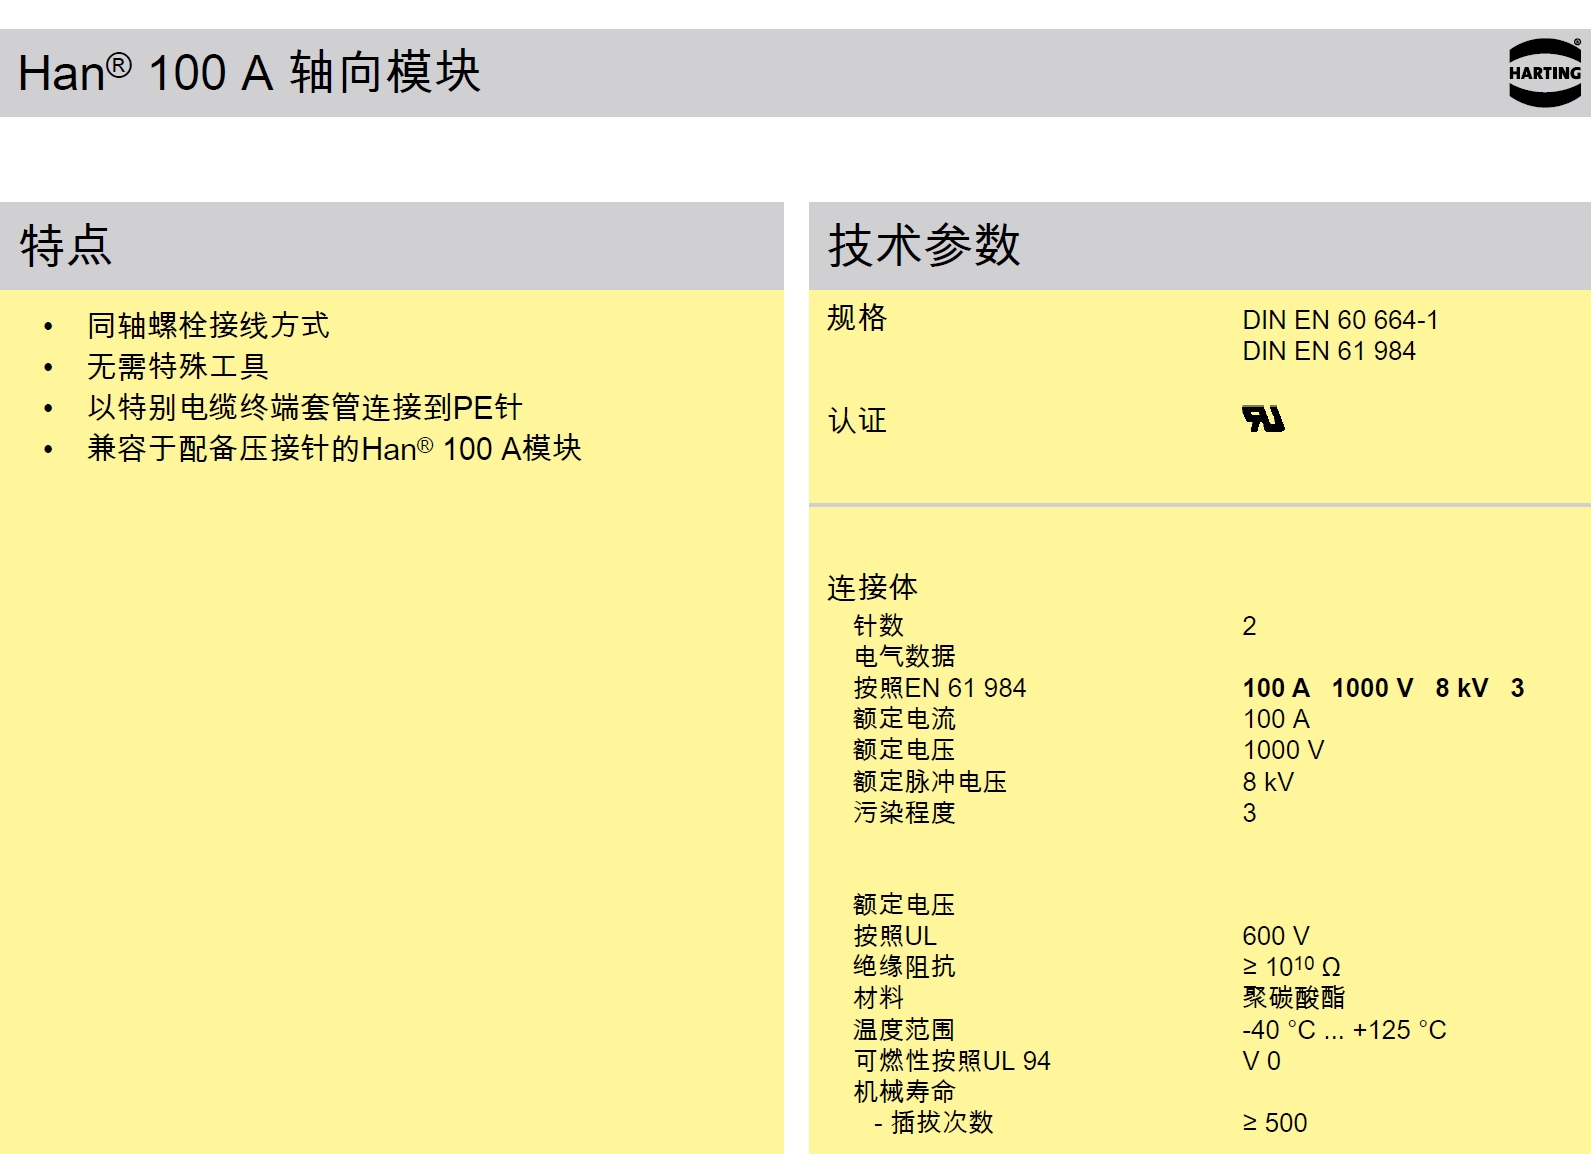Click the '可燃性按照UL 94' label

click(952, 1061)
